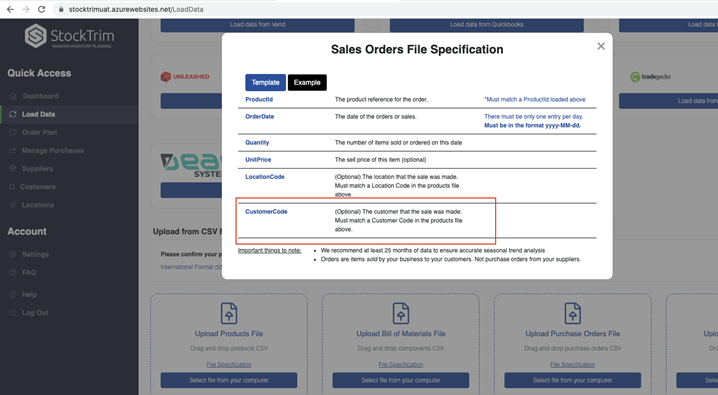Screen dimensions: 718x395
Task: Click the Load data button under tradegecko
Action: click(669, 101)
